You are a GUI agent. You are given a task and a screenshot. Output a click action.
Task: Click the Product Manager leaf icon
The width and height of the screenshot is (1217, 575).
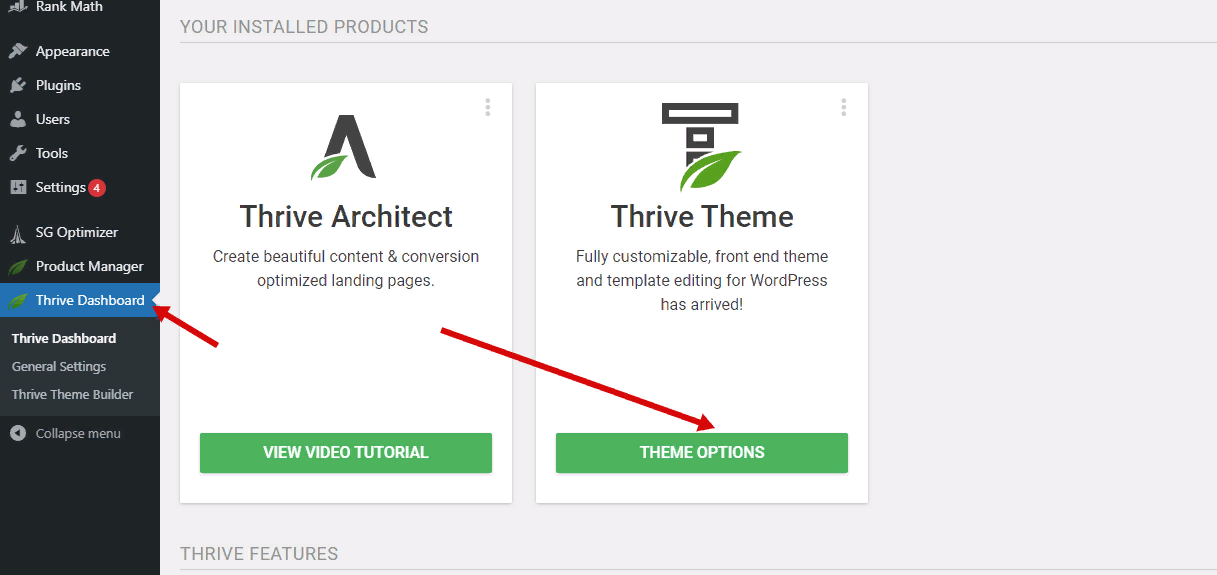[x=18, y=267]
